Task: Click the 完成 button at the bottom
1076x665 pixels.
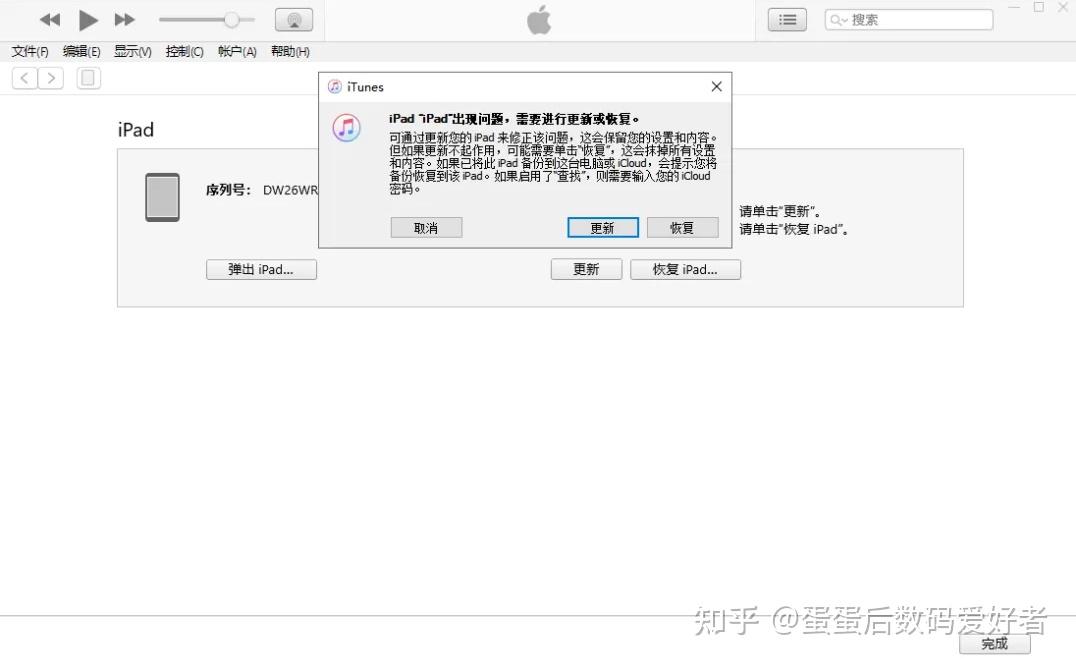Action: [x=995, y=644]
